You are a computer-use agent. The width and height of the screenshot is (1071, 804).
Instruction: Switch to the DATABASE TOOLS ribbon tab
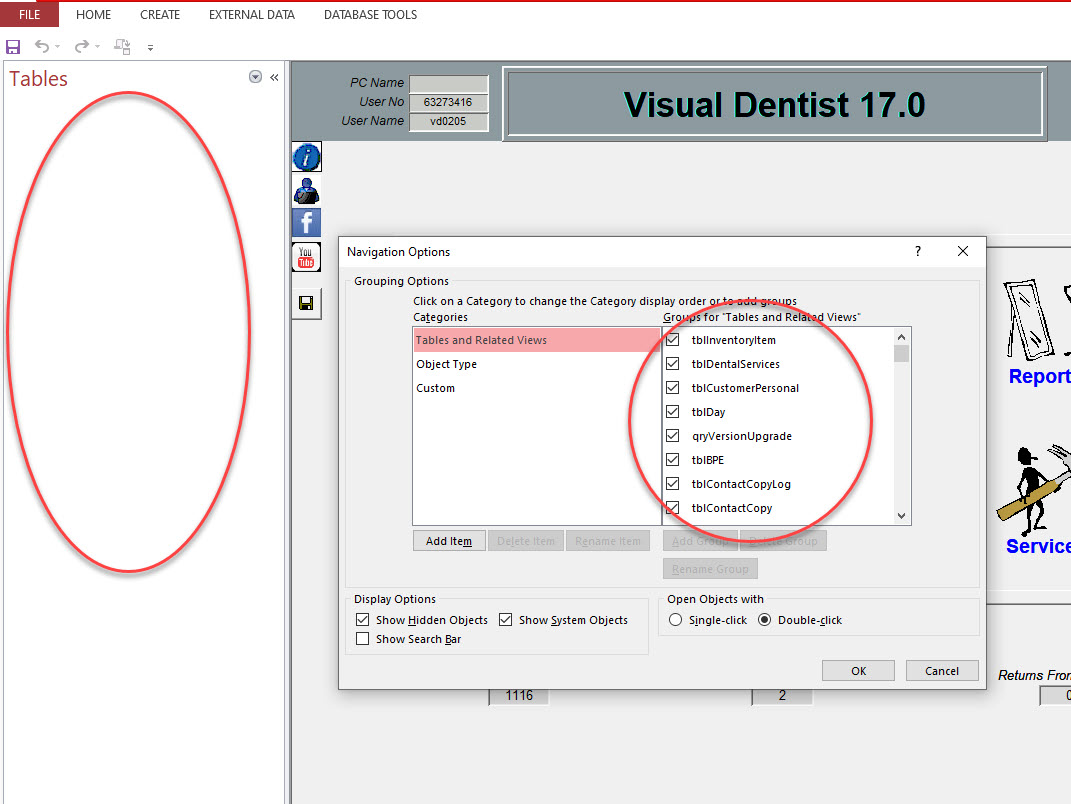tap(370, 14)
